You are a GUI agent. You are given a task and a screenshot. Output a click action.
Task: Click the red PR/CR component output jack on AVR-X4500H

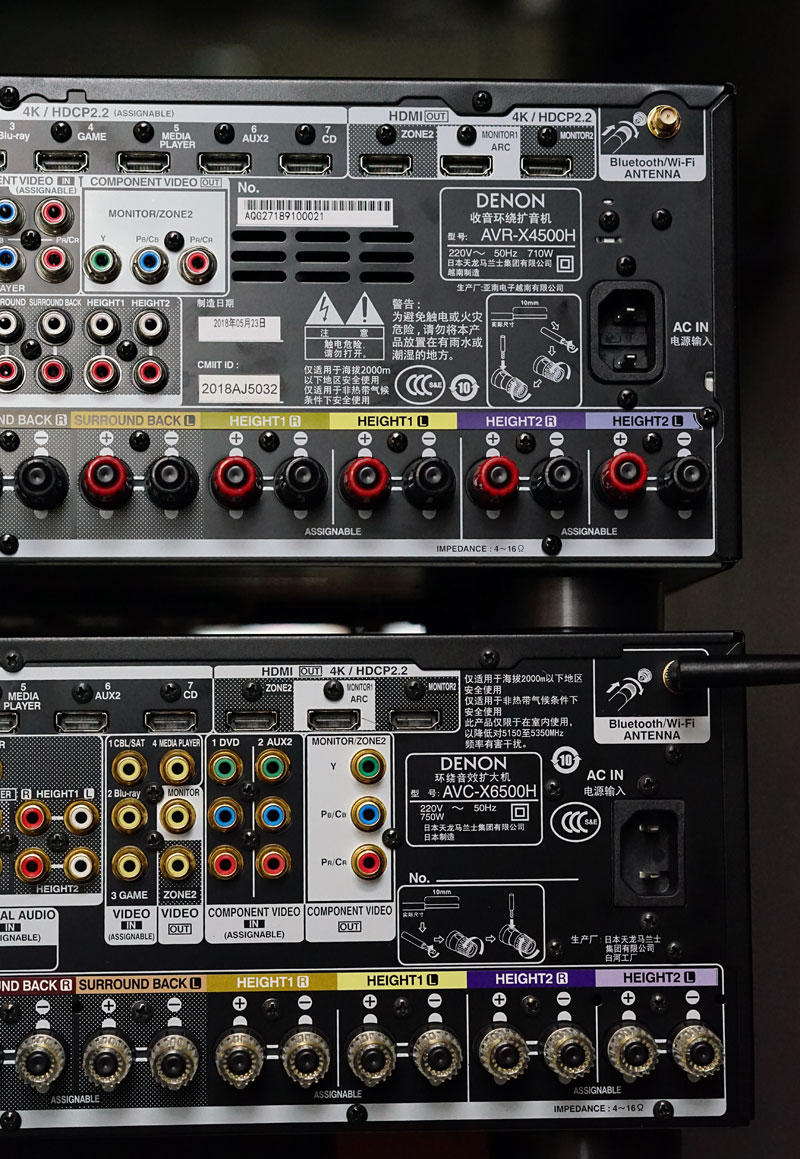pos(197,265)
